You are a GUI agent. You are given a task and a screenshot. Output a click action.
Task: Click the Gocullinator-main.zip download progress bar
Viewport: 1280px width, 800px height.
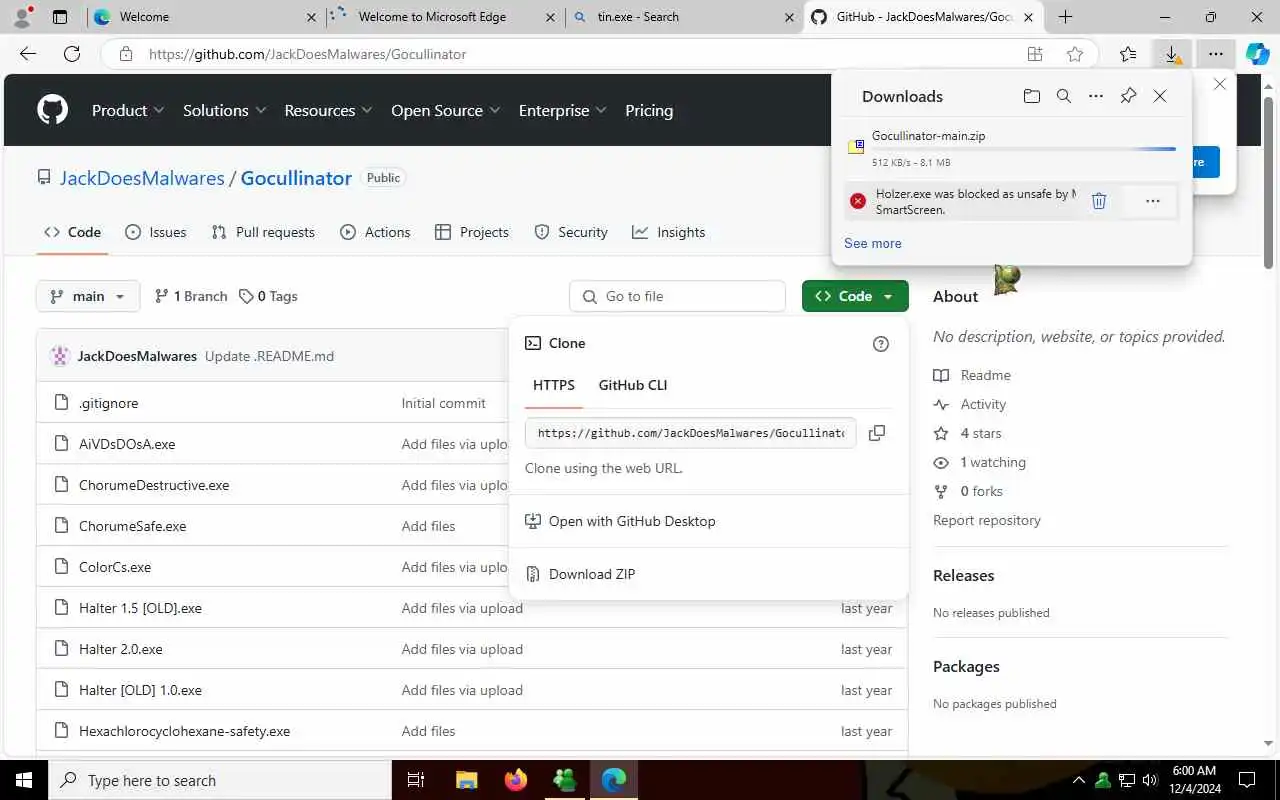pyautogui.click(x=1024, y=149)
